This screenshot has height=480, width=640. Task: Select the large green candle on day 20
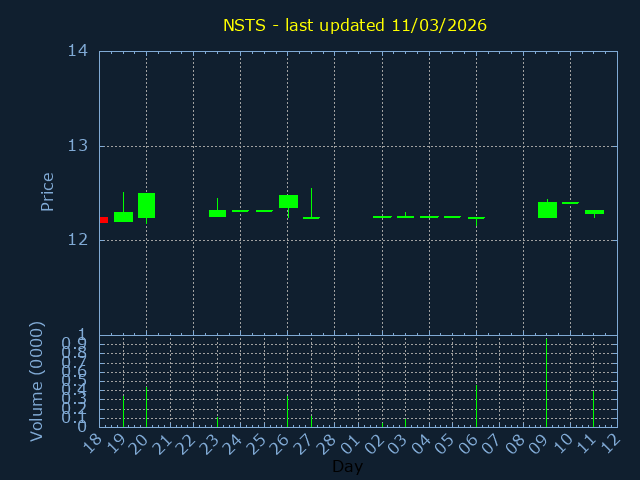tap(146, 205)
